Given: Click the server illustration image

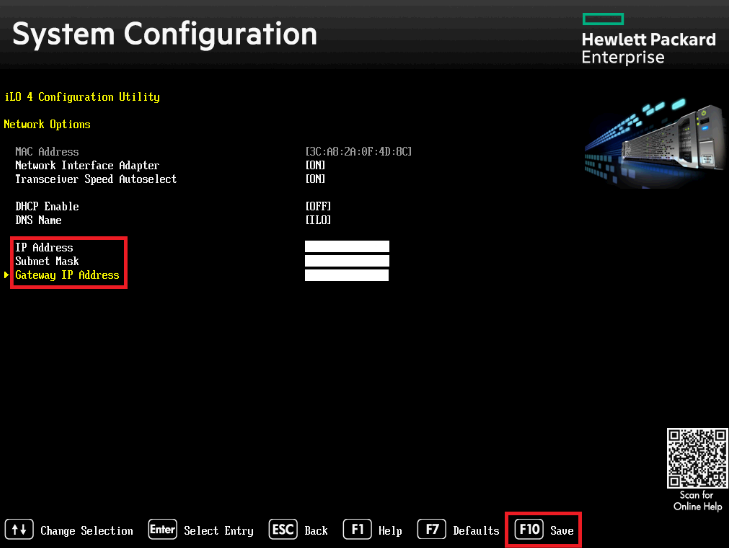Looking at the screenshot, I should tap(654, 143).
